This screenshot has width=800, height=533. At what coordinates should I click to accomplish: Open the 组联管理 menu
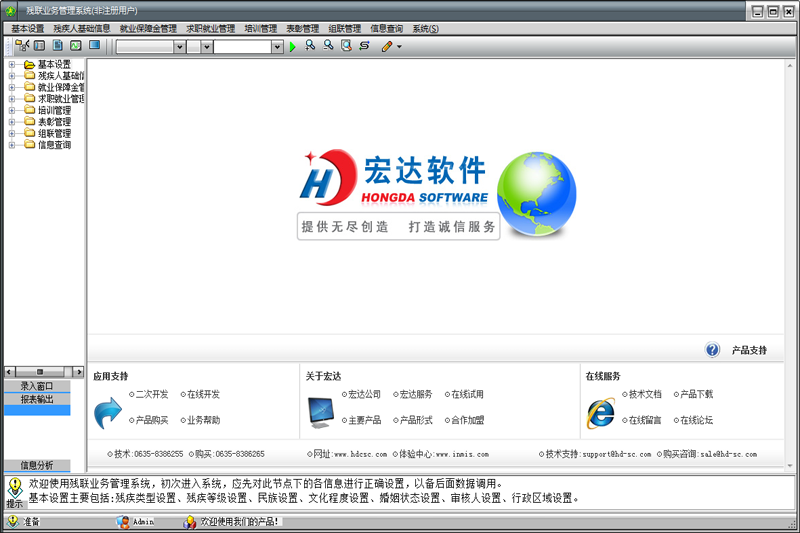(344, 29)
